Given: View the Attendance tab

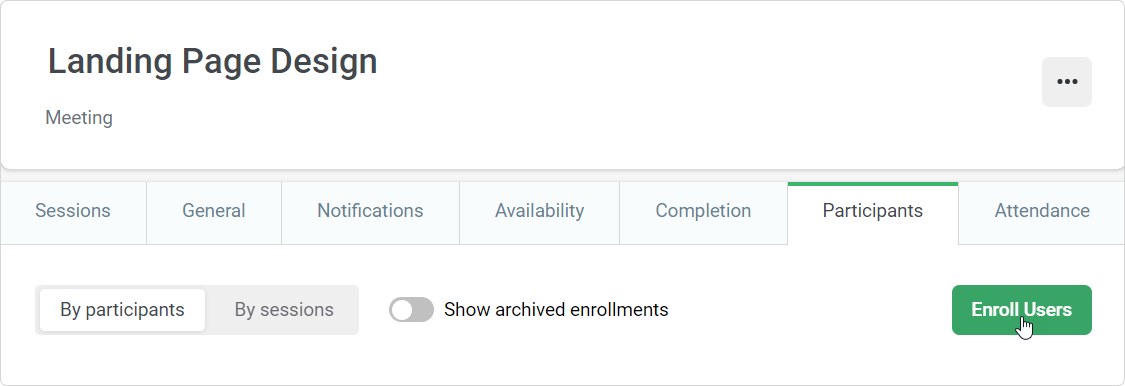Looking at the screenshot, I should tap(1042, 212).
